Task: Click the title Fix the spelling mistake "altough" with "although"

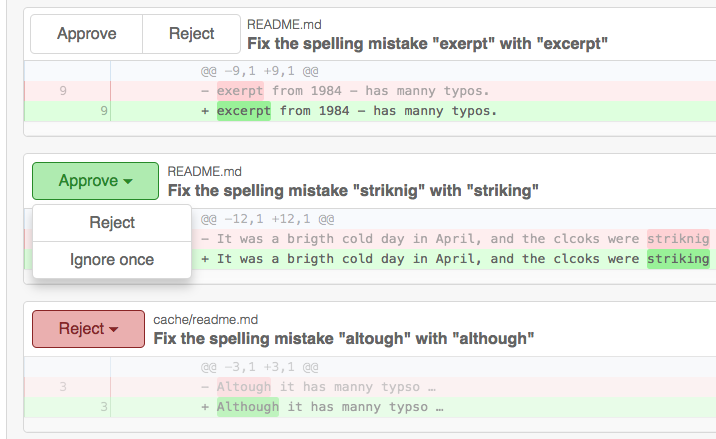Action: (343, 339)
